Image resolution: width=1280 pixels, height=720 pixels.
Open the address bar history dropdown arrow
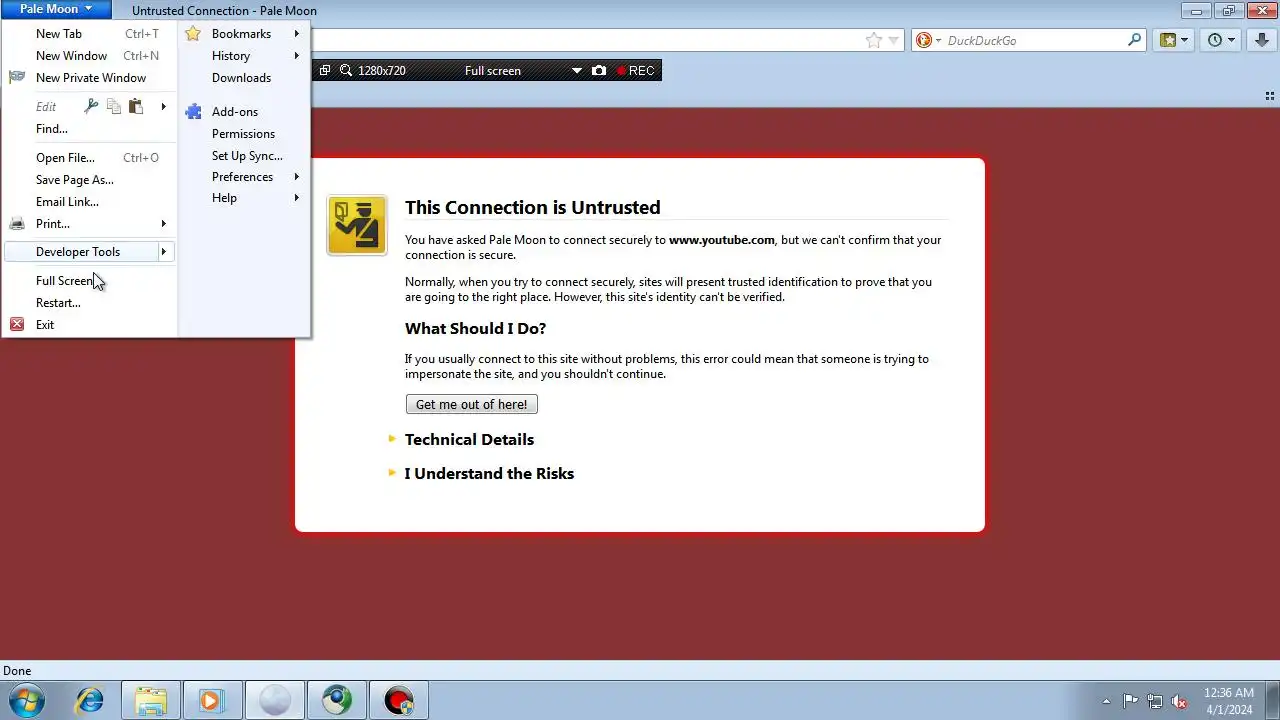tap(894, 40)
